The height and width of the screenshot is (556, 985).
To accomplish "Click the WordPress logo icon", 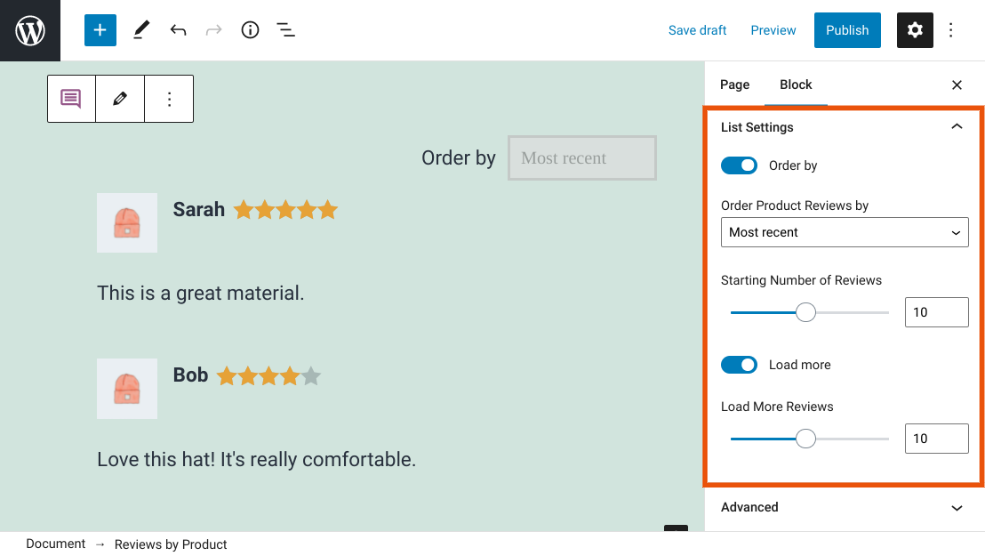I will (30, 30).
